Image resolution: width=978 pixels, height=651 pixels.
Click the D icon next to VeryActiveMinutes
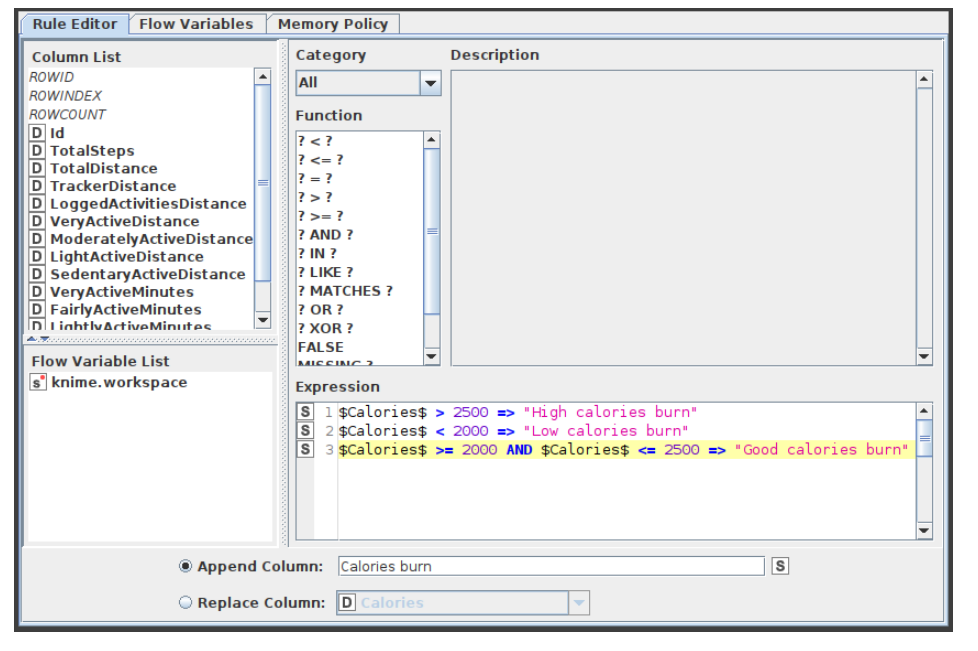click(37, 292)
